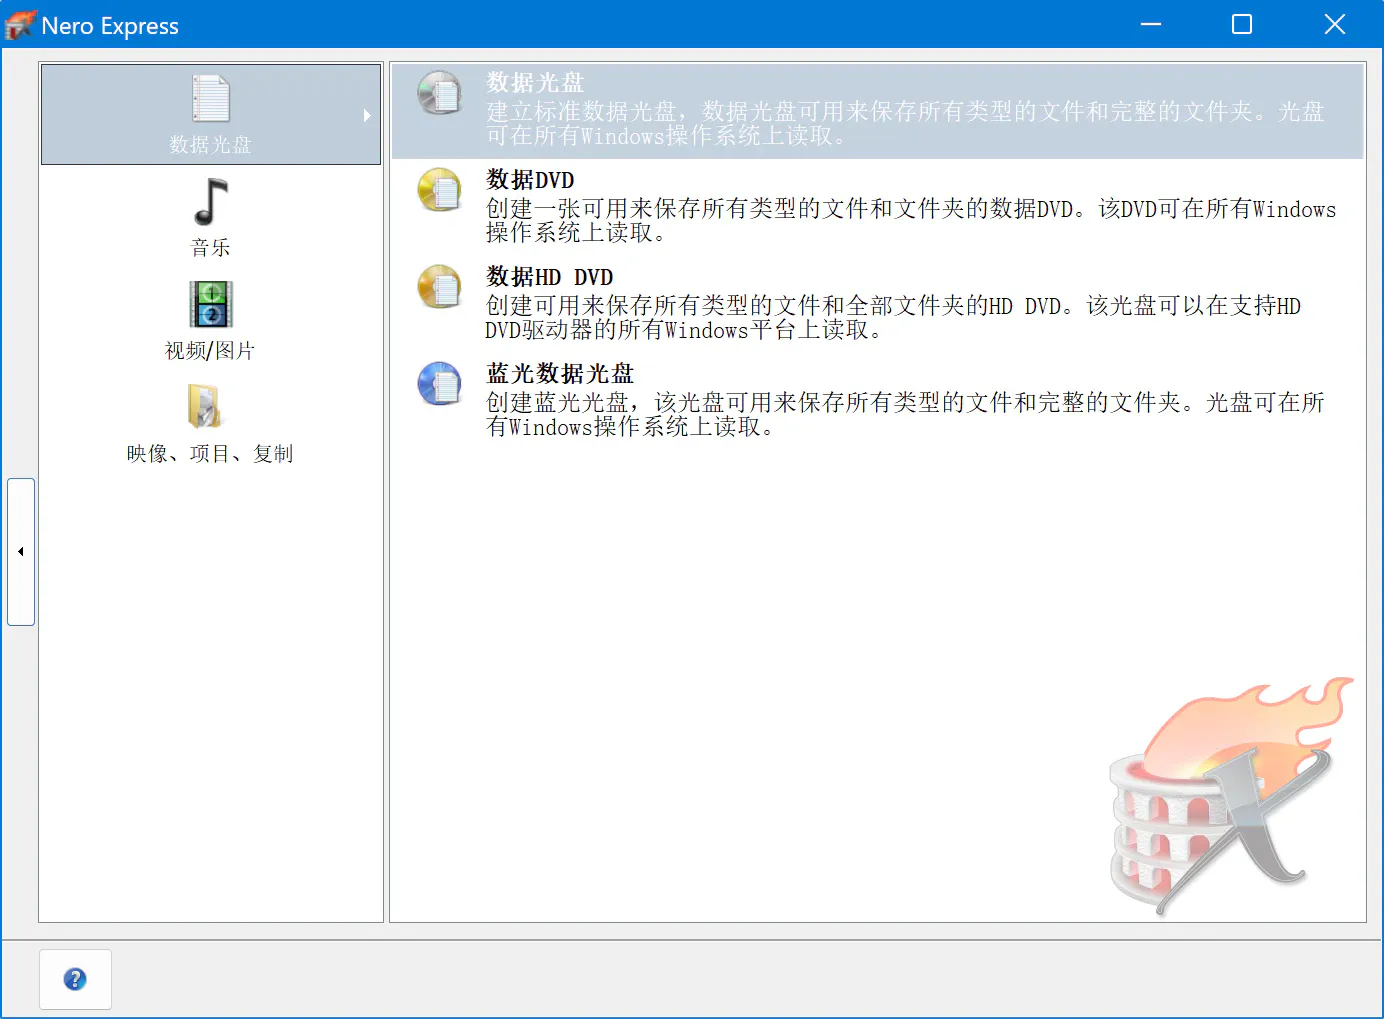Pick the 蓝光数据光盘 option title
Viewport: 1384px width, 1019px height.
point(560,374)
